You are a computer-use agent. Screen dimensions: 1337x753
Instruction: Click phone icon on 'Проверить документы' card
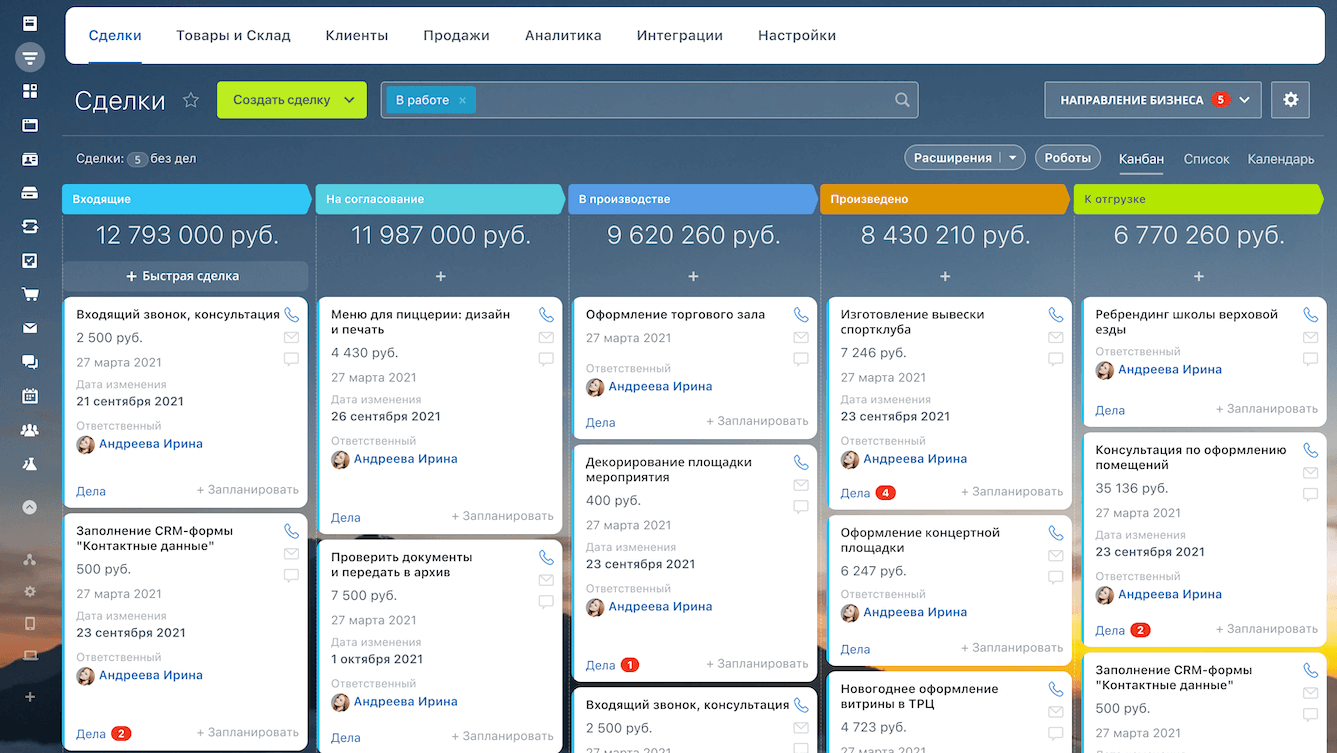(546, 557)
